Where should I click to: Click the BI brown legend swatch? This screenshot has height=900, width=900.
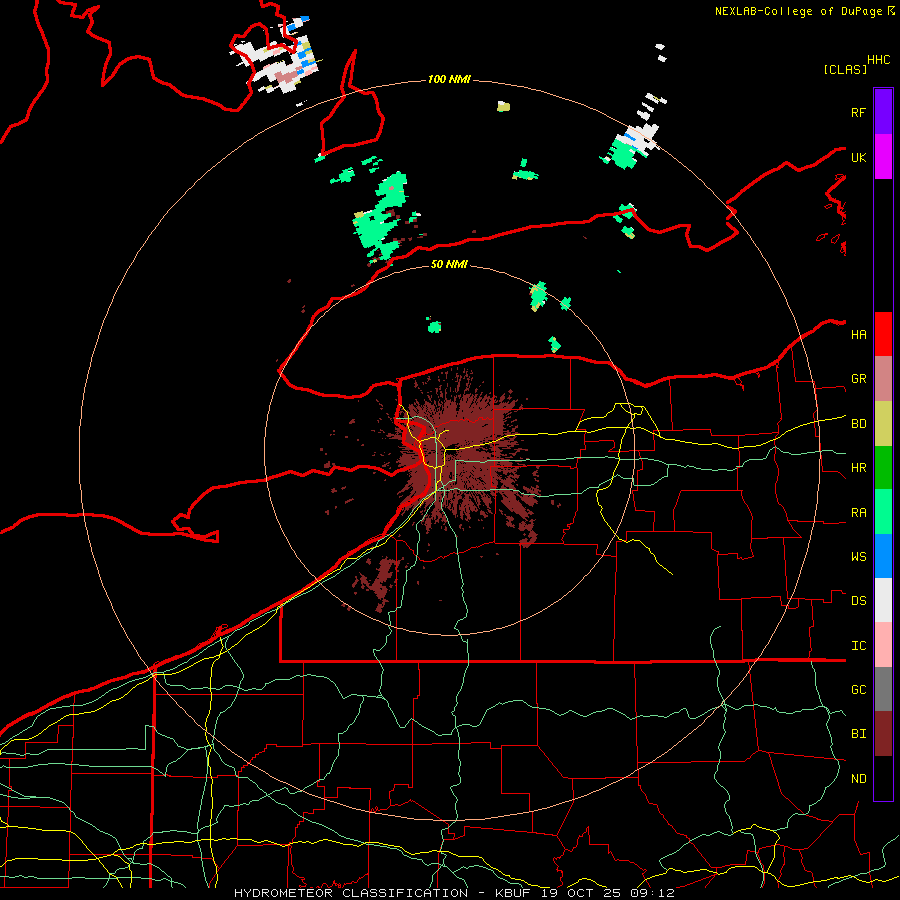pos(883,734)
